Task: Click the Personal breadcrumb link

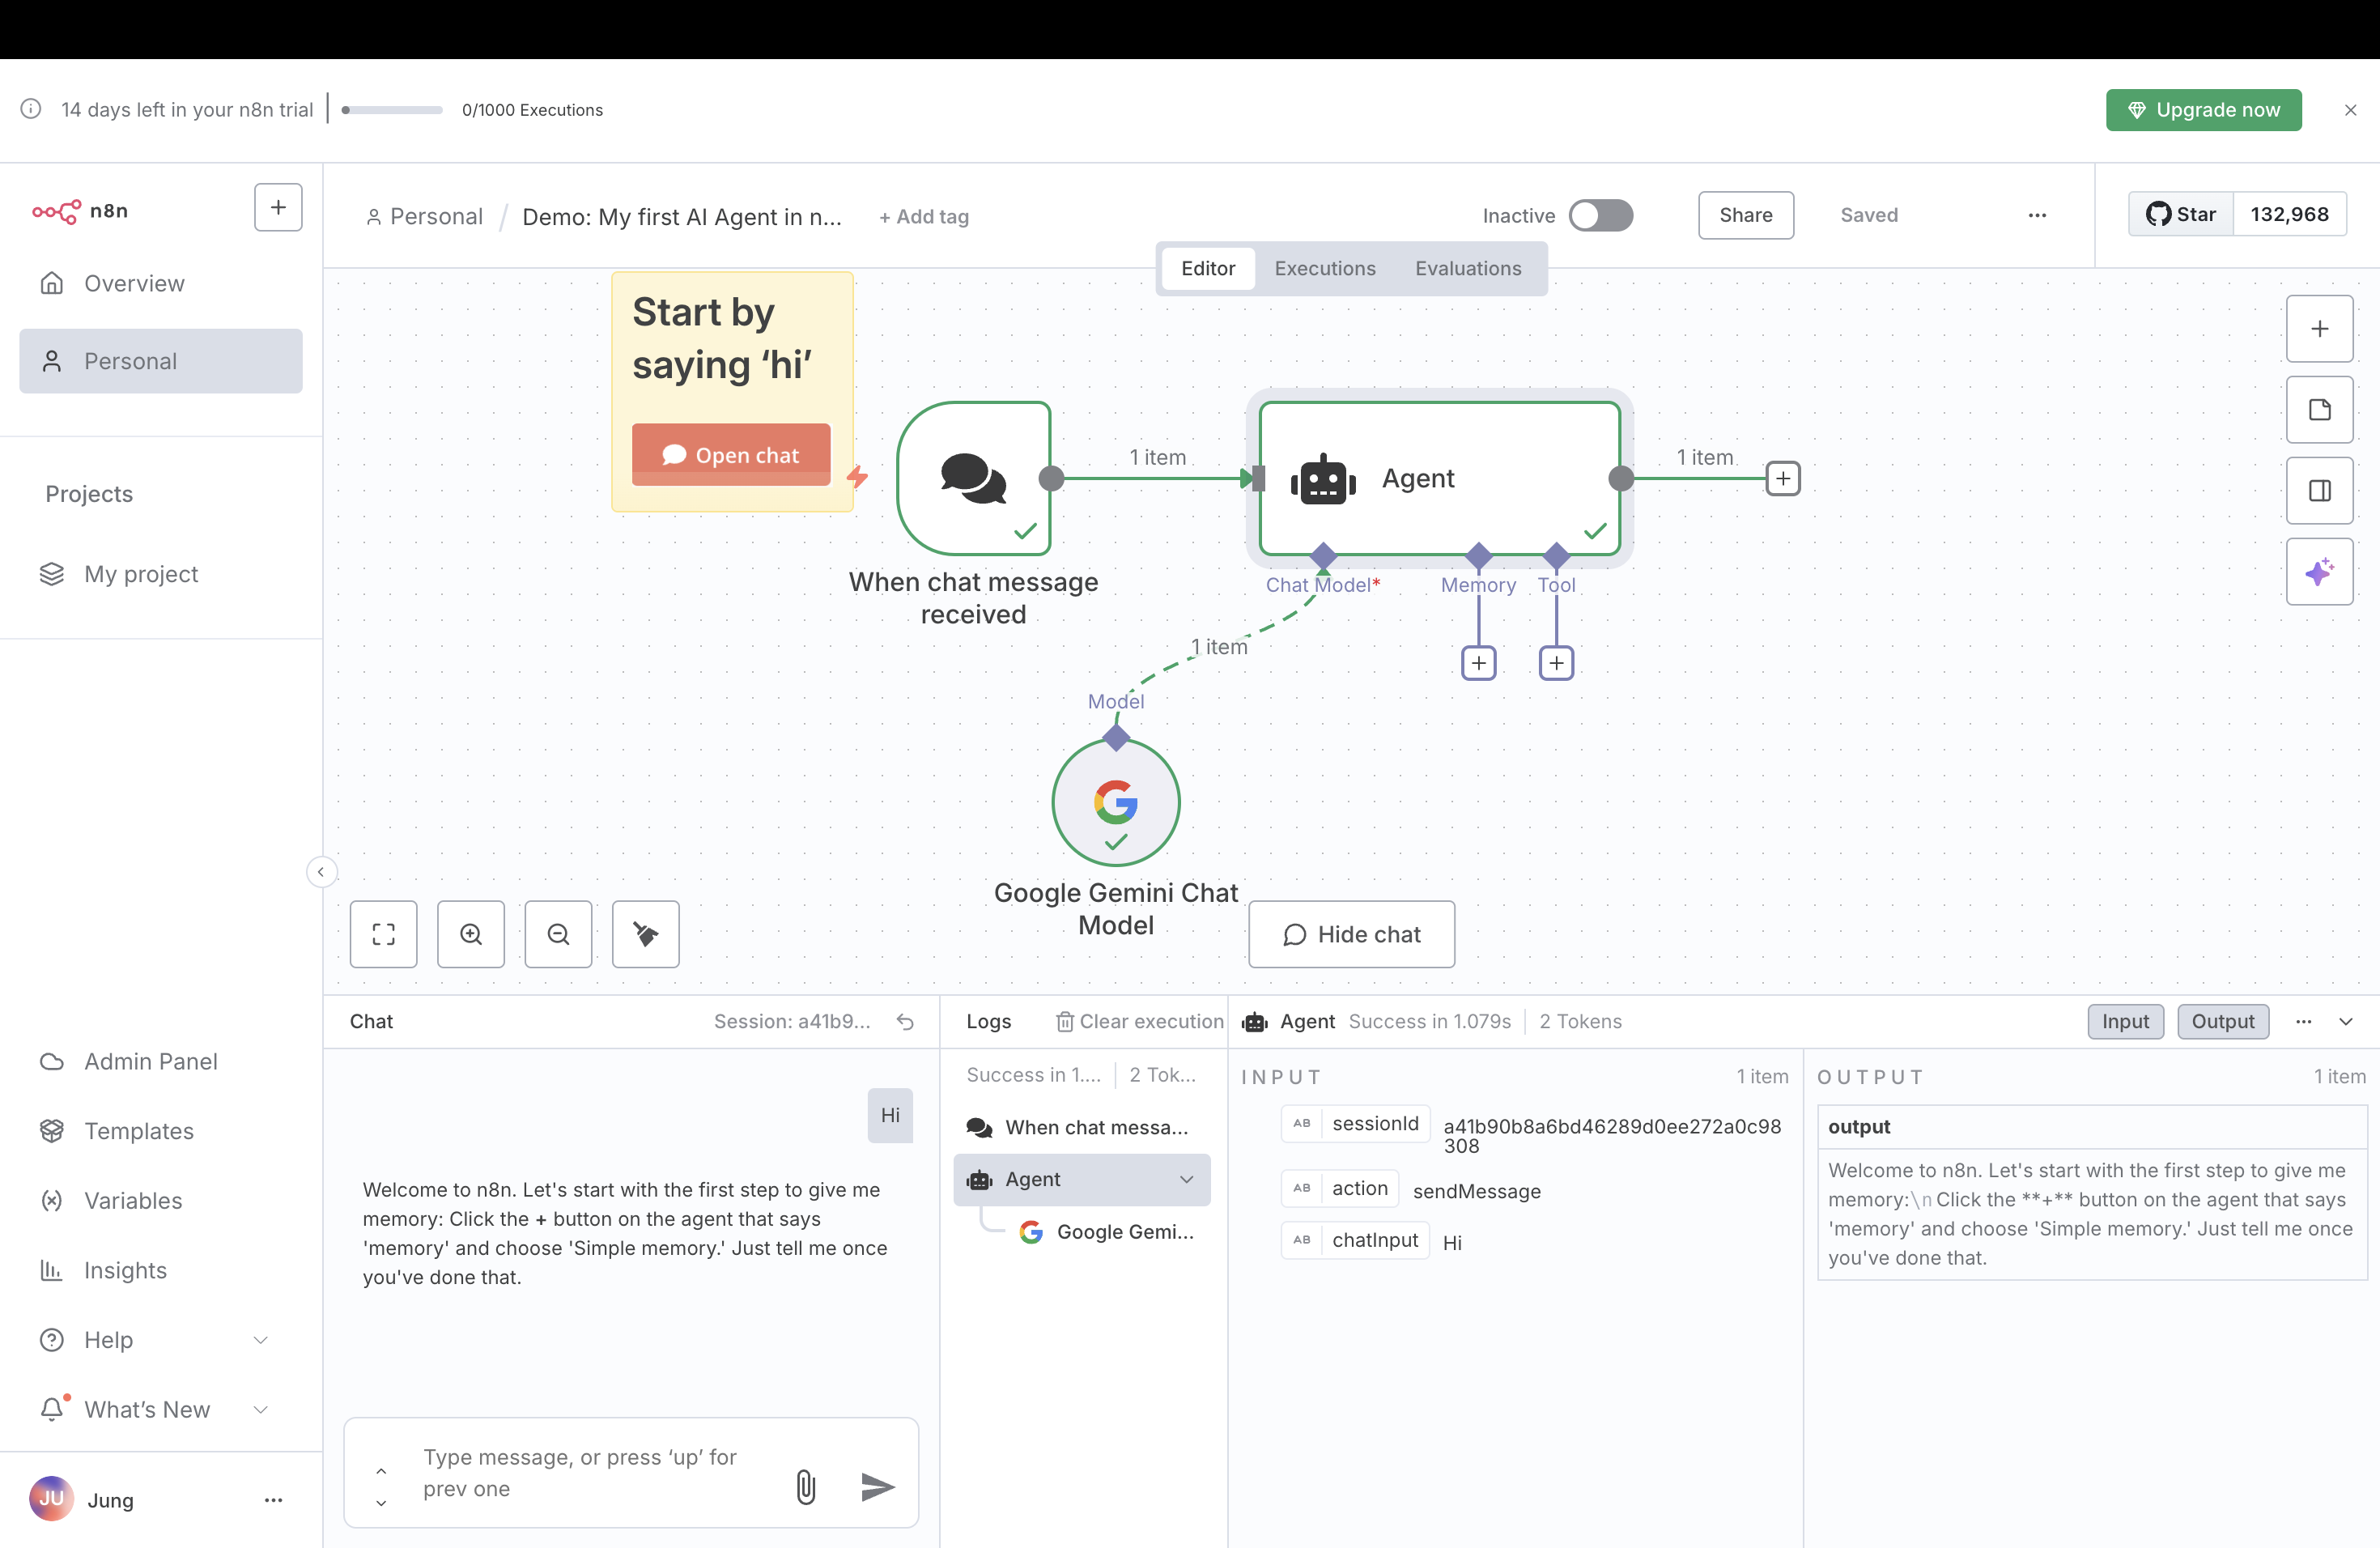Action: pyautogui.click(x=424, y=216)
